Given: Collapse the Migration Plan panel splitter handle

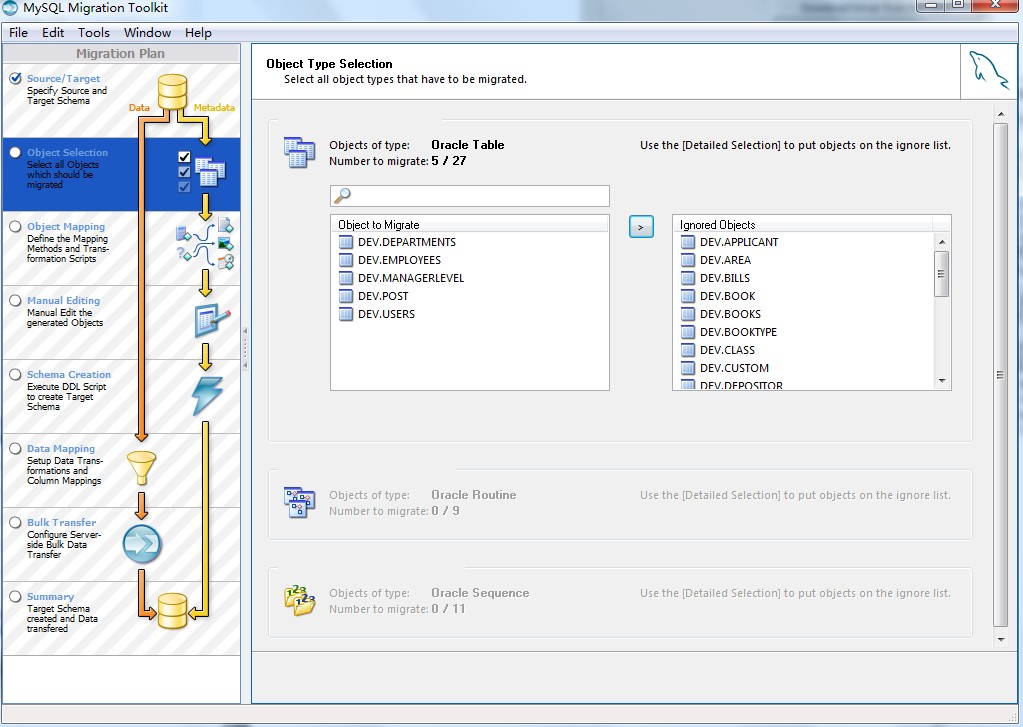Looking at the screenshot, I should pos(245,349).
